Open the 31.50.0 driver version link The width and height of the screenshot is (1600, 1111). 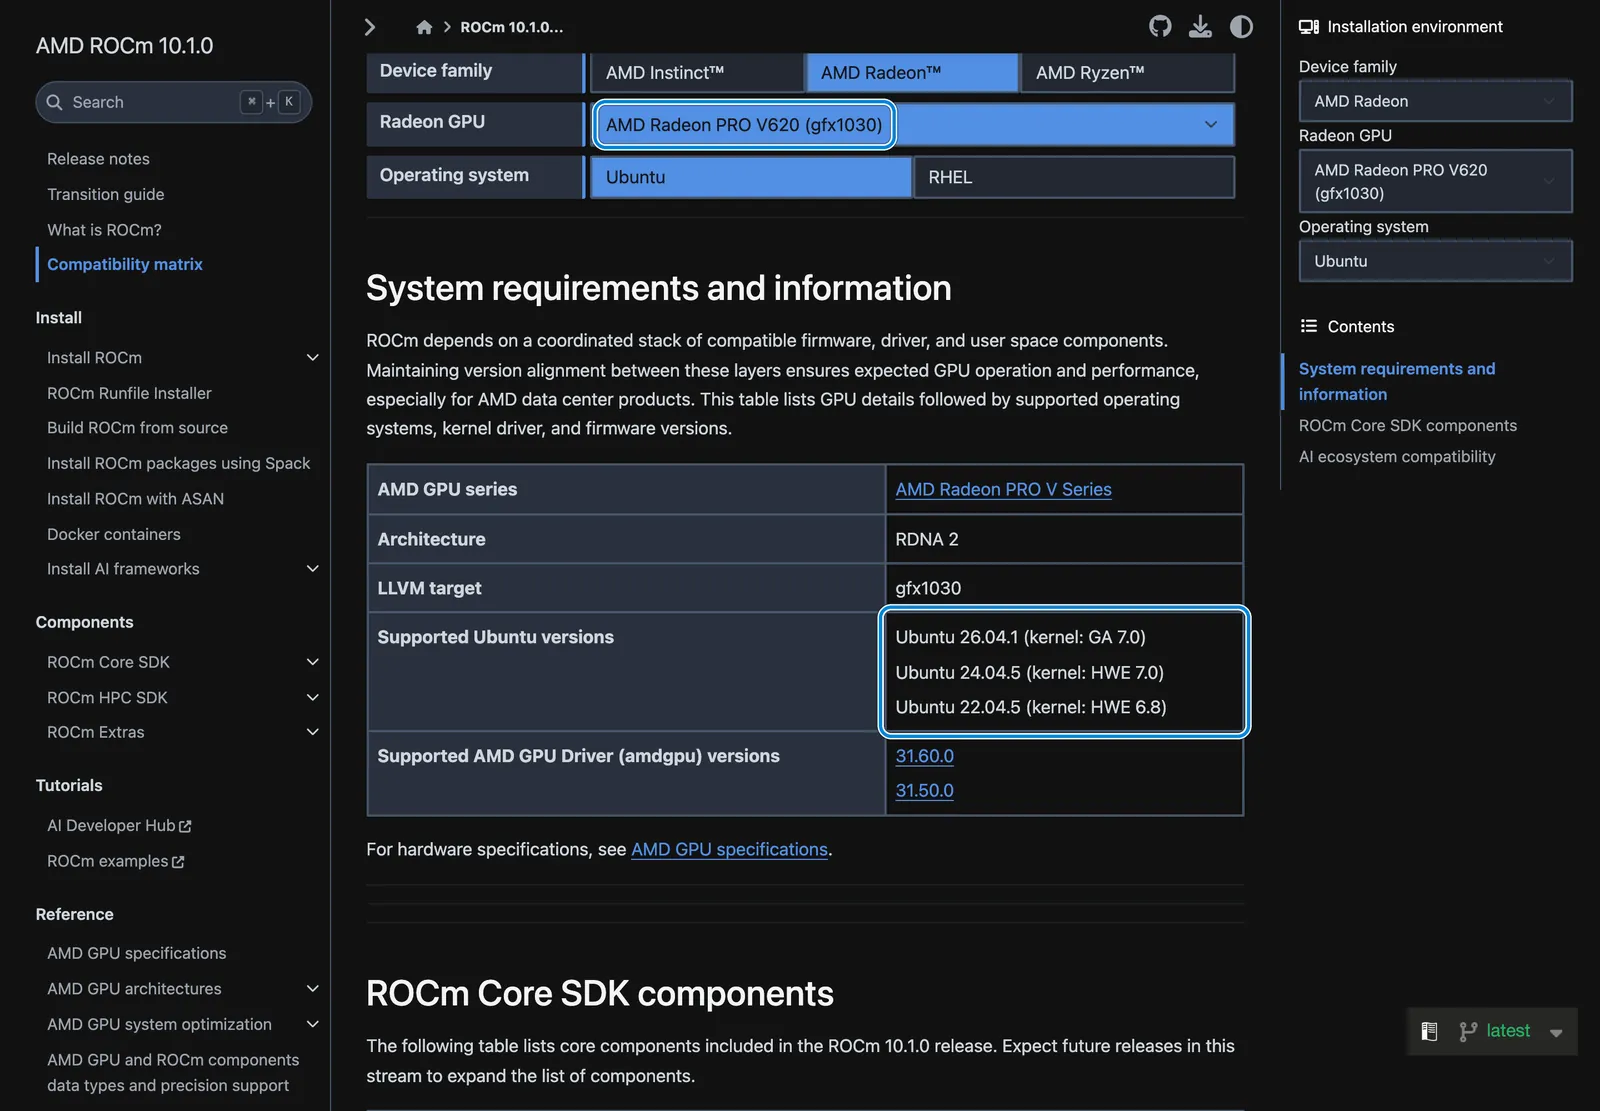pos(924,790)
